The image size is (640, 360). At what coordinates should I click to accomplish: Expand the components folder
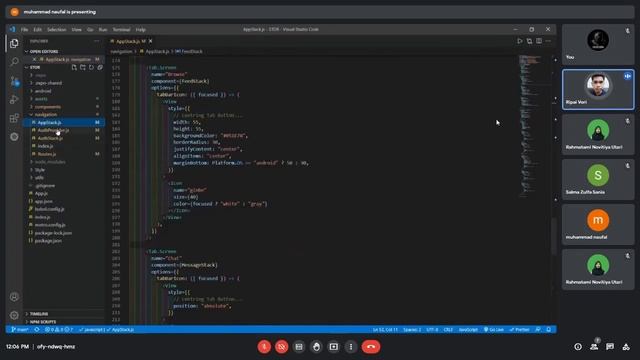pyautogui.click(x=64, y=107)
